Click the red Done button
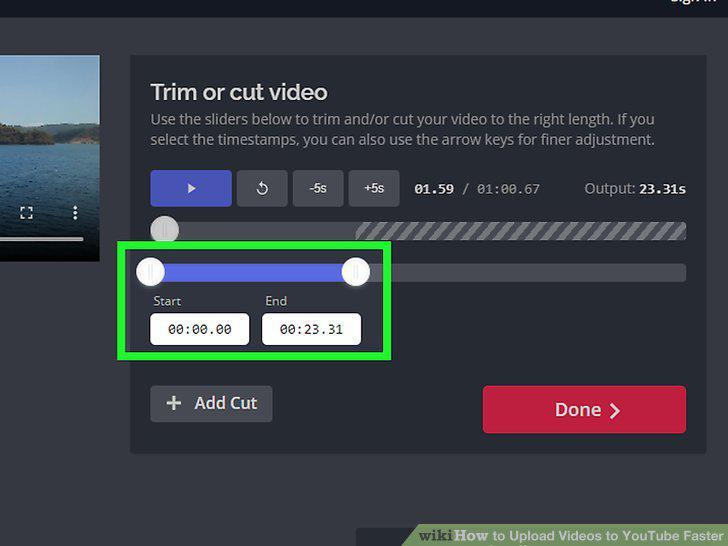This screenshot has height=546, width=728. 584,410
